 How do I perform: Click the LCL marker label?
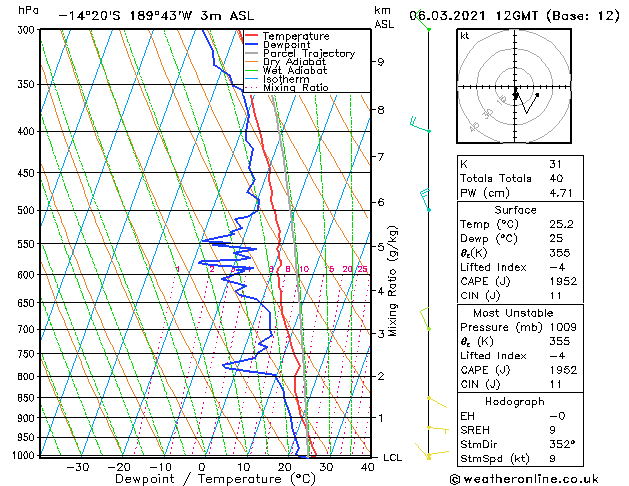[x=393, y=458]
